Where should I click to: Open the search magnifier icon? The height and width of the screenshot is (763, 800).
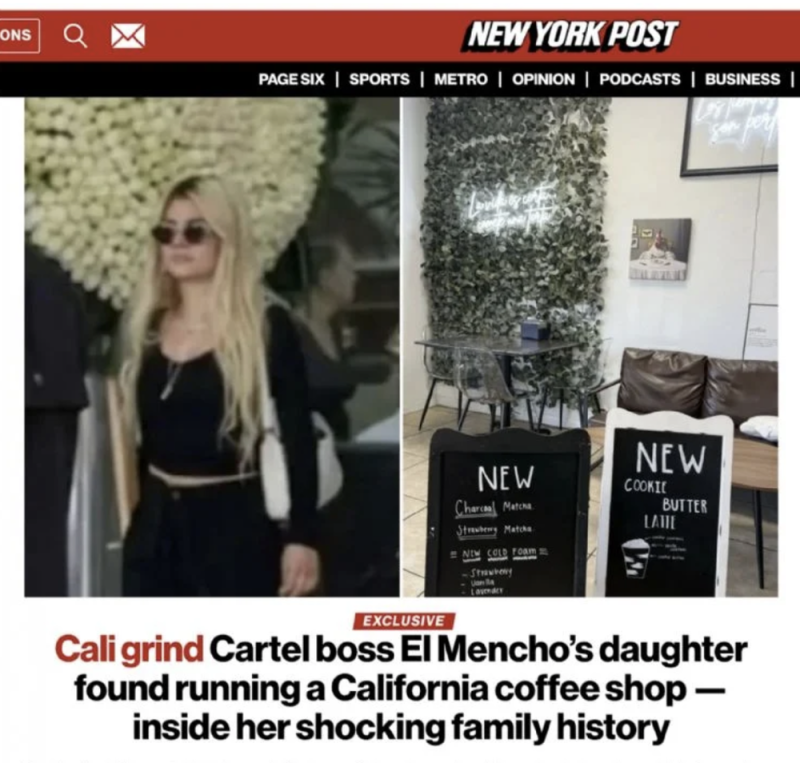pos(75,36)
